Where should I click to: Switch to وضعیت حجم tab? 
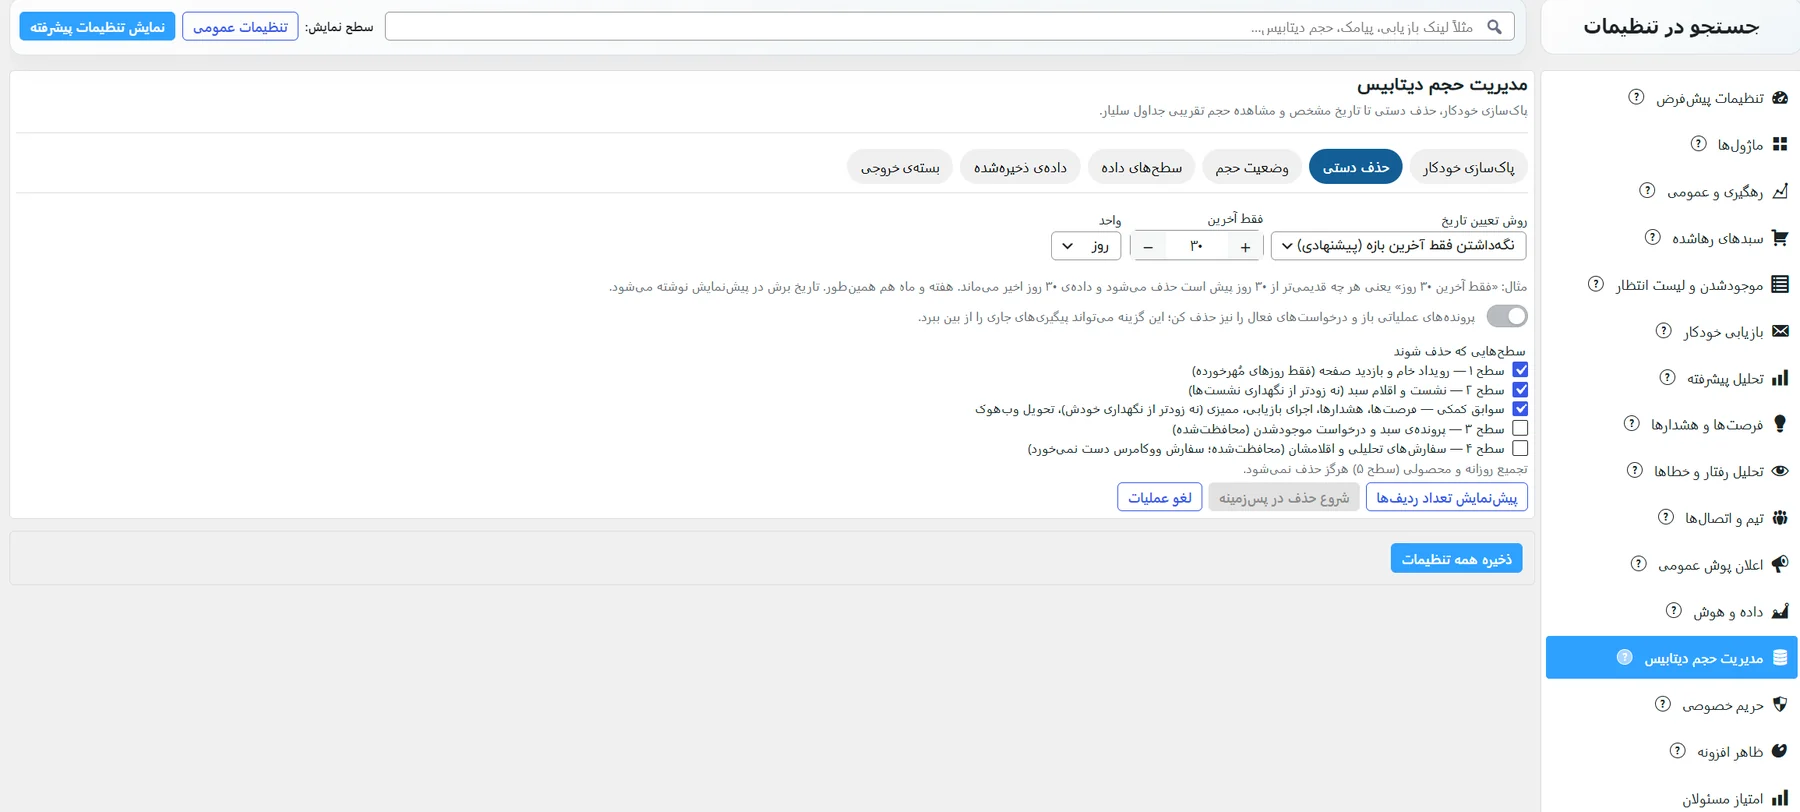click(x=1252, y=167)
